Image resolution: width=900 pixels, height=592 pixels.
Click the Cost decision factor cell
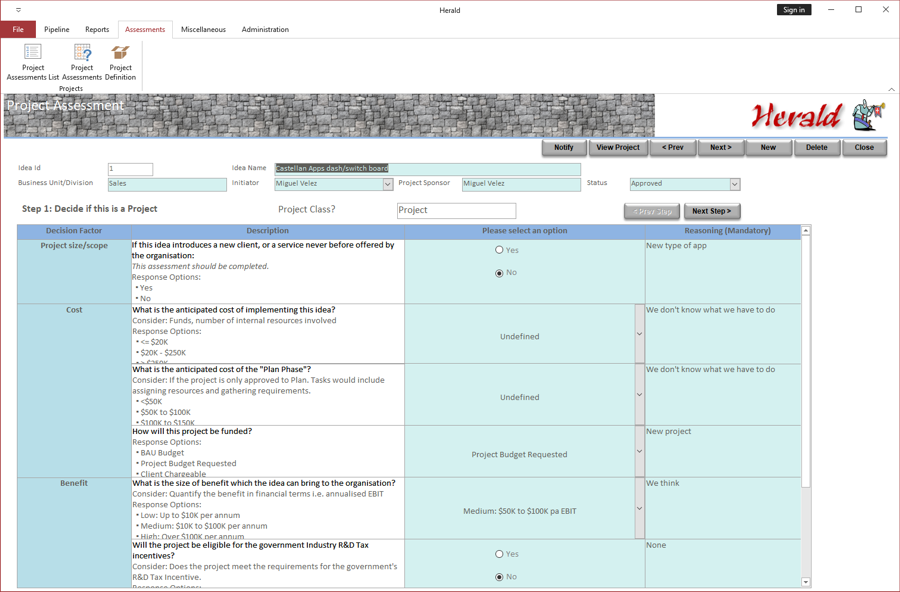pos(74,390)
